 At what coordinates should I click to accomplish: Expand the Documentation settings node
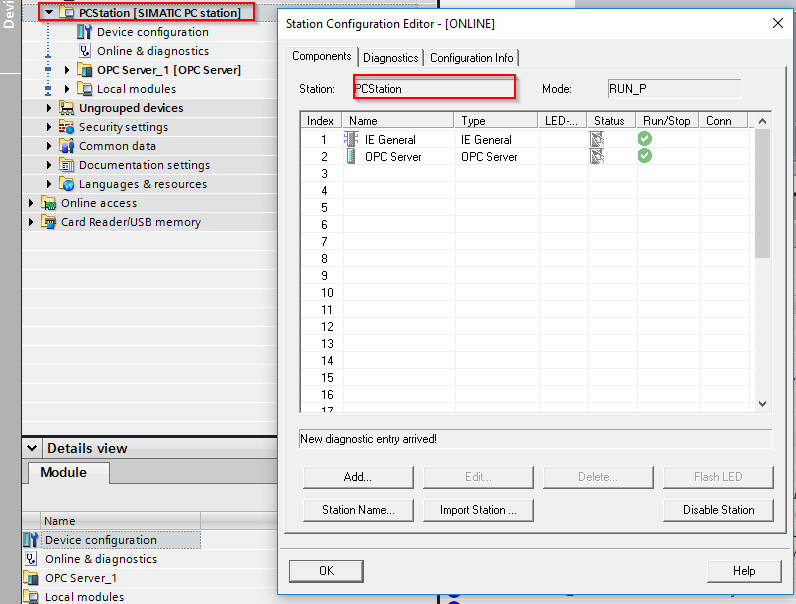tap(49, 165)
